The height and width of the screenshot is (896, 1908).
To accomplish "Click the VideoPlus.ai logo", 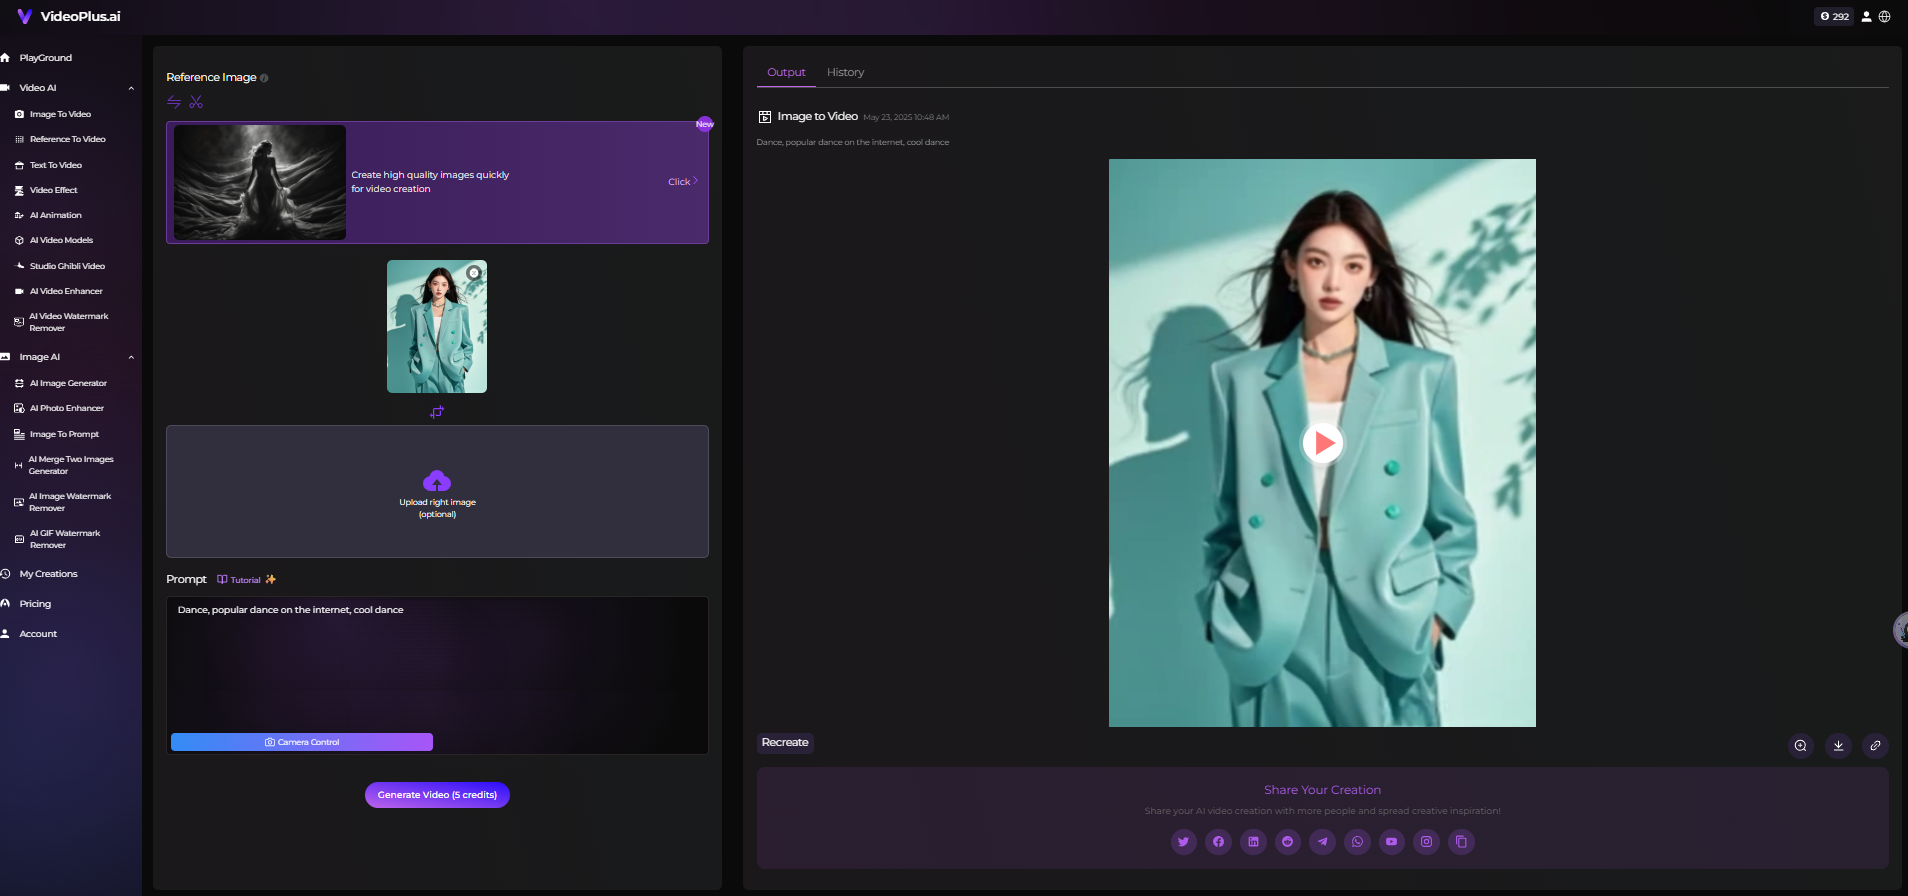I will point(69,16).
